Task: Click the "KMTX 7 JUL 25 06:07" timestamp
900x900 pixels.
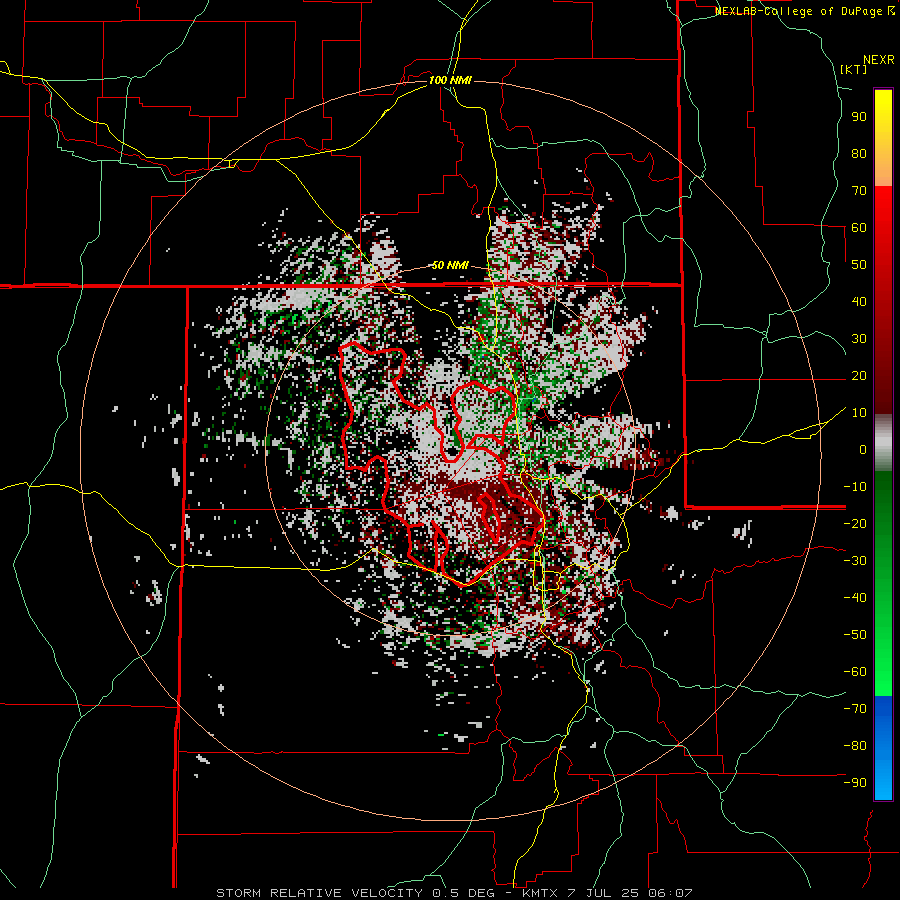Action: click(x=607, y=893)
